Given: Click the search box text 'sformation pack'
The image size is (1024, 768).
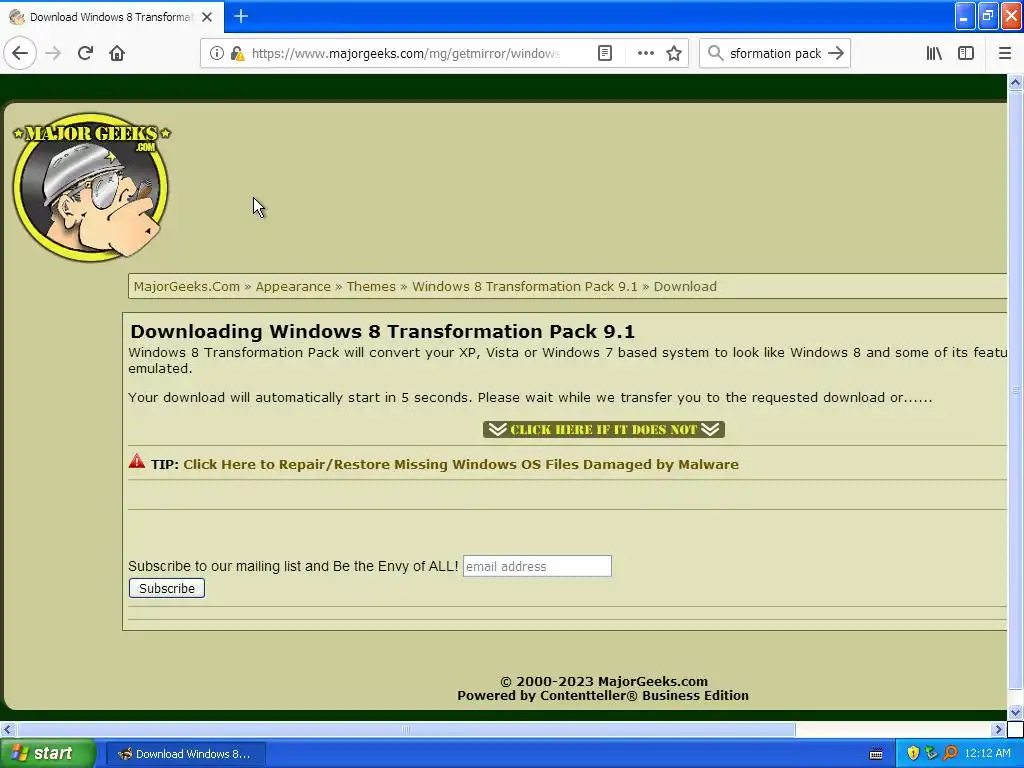Looking at the screenshot, I should [x=775, y=54].
